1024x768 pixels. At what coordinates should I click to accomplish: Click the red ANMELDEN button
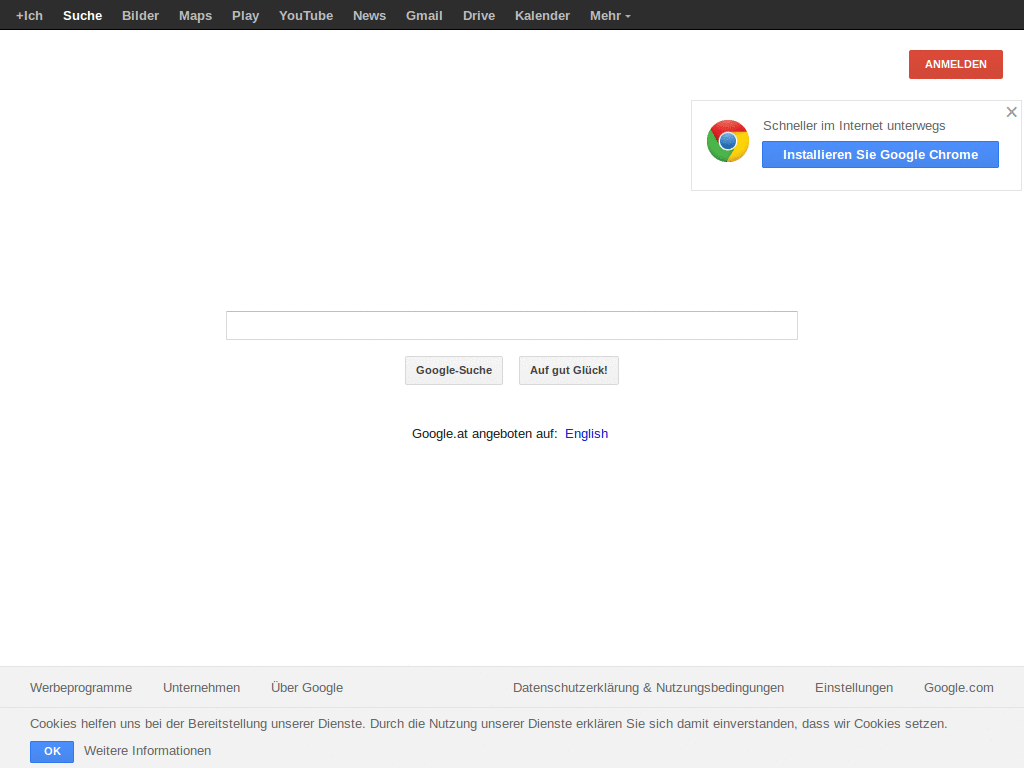tap(955, 64)
